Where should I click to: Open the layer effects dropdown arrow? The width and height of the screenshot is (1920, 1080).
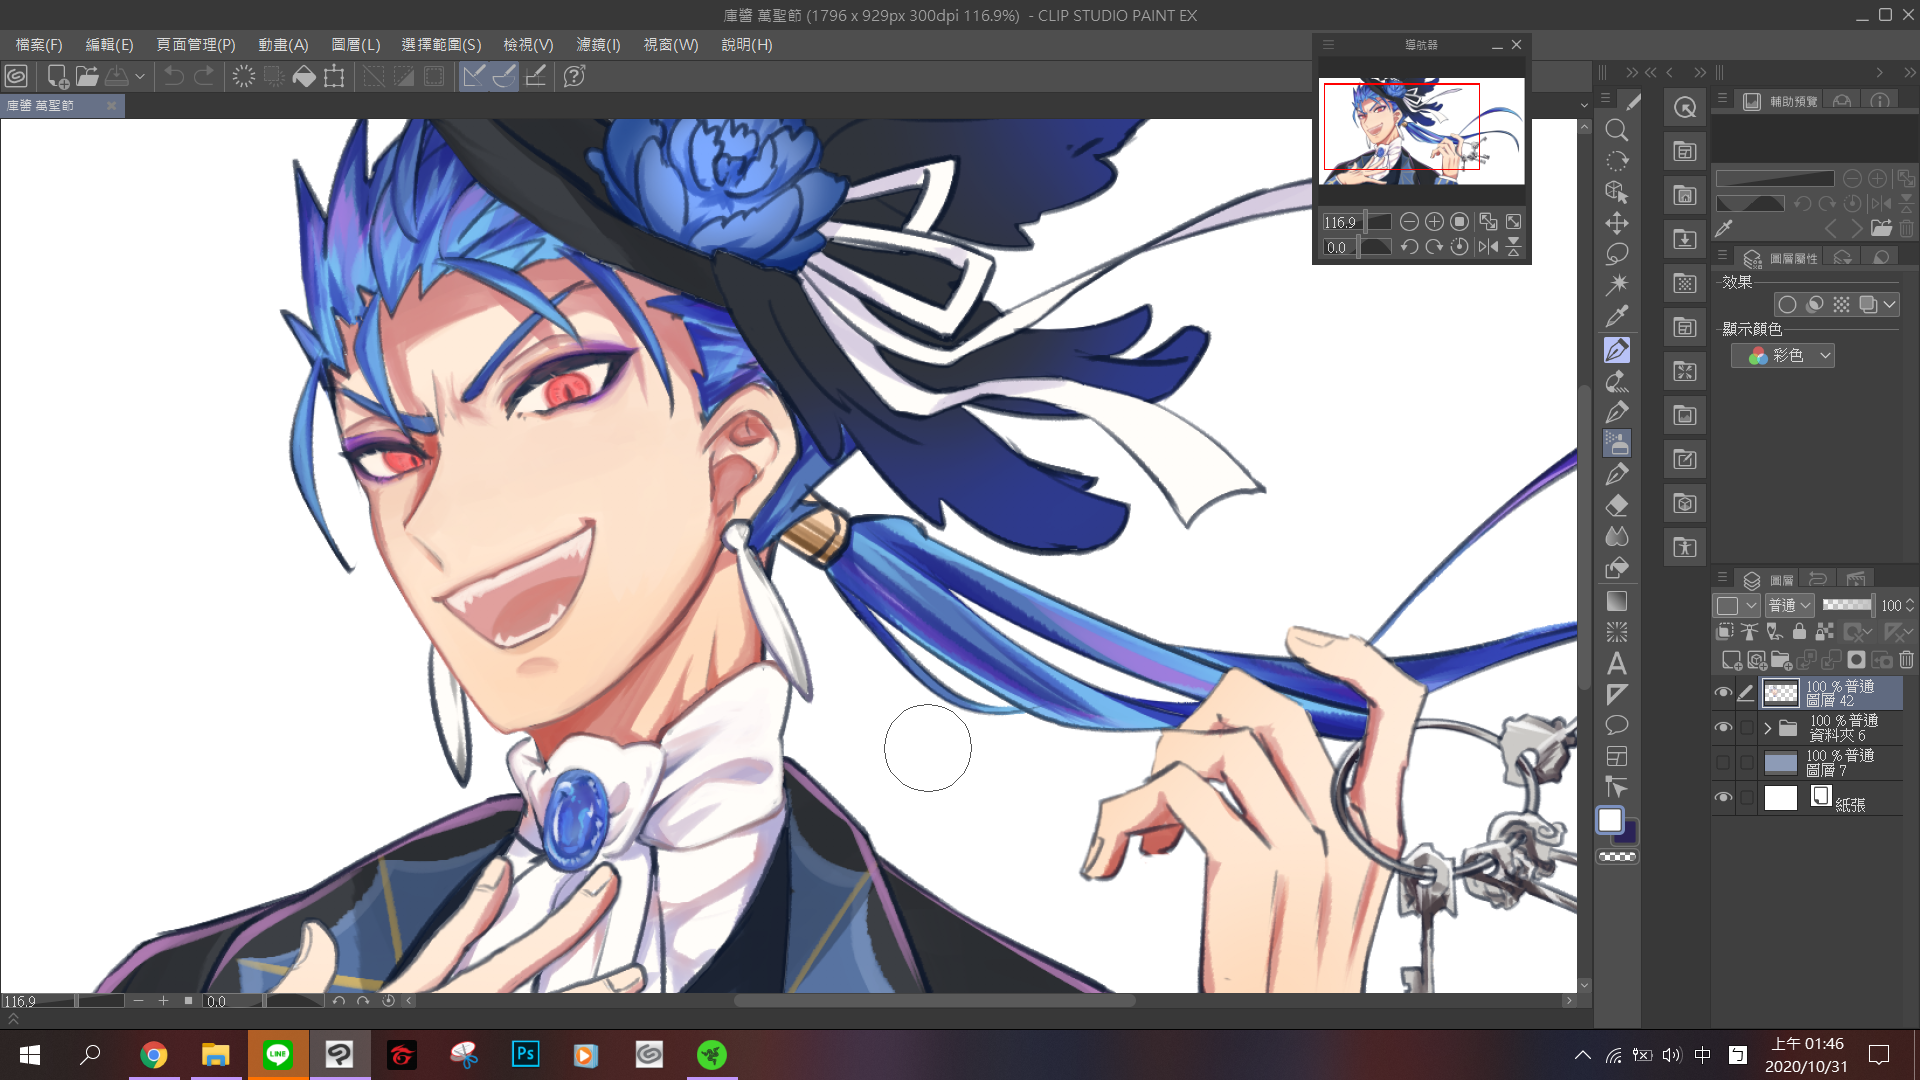(x=1889, y=304)
